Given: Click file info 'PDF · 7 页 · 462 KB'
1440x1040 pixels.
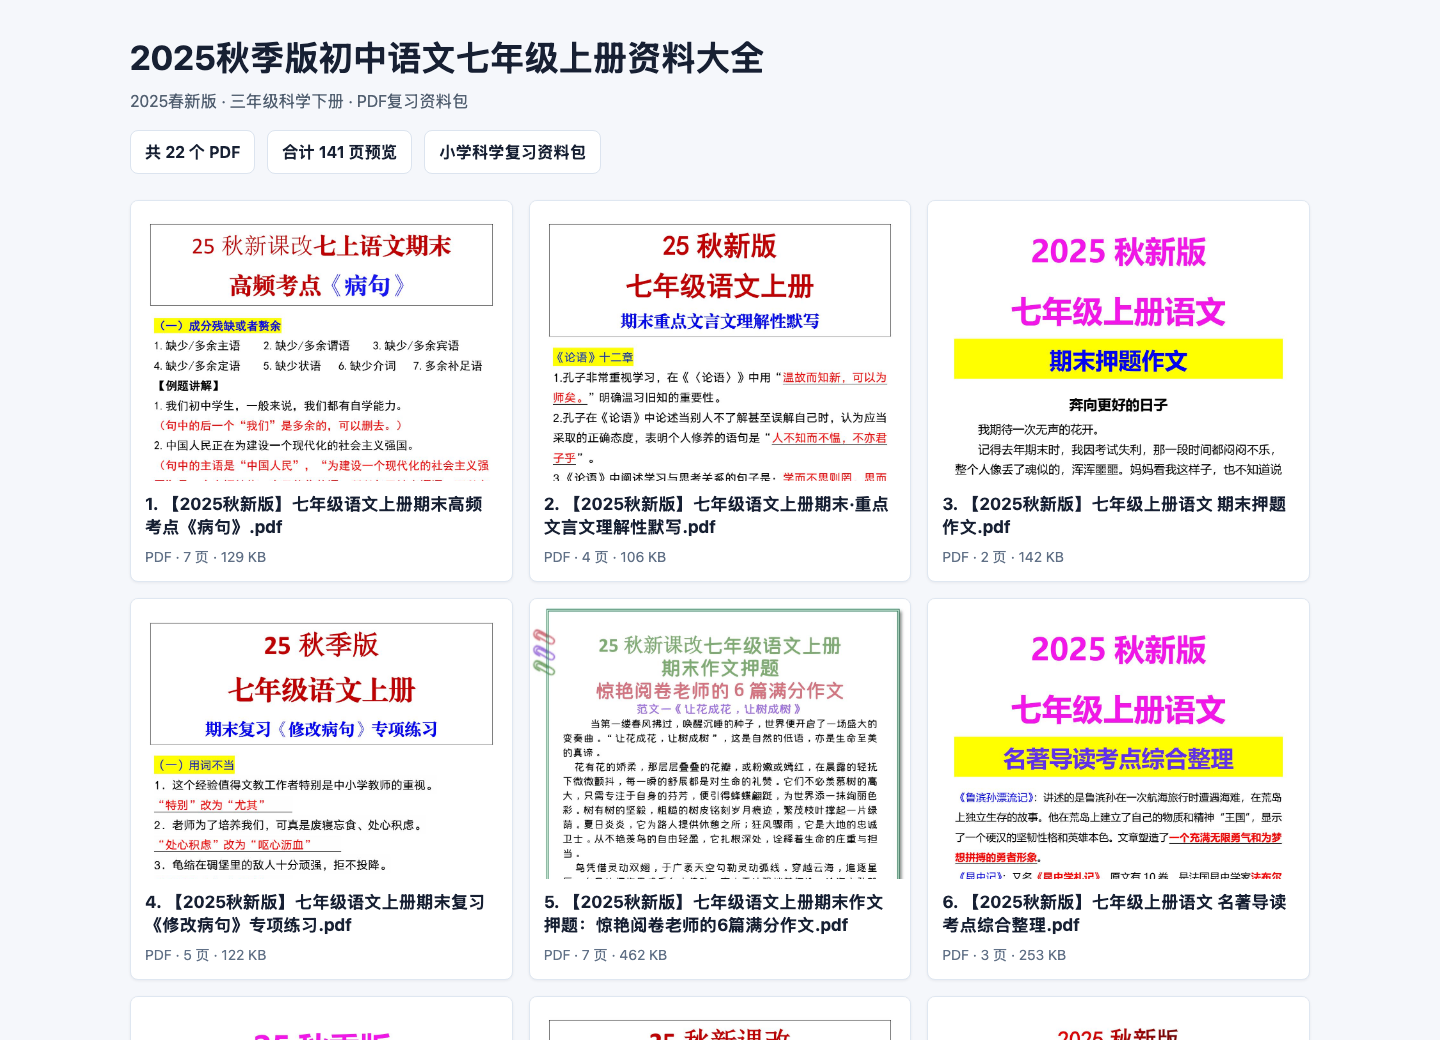Looking at the screenshot, I should (605, 955).
